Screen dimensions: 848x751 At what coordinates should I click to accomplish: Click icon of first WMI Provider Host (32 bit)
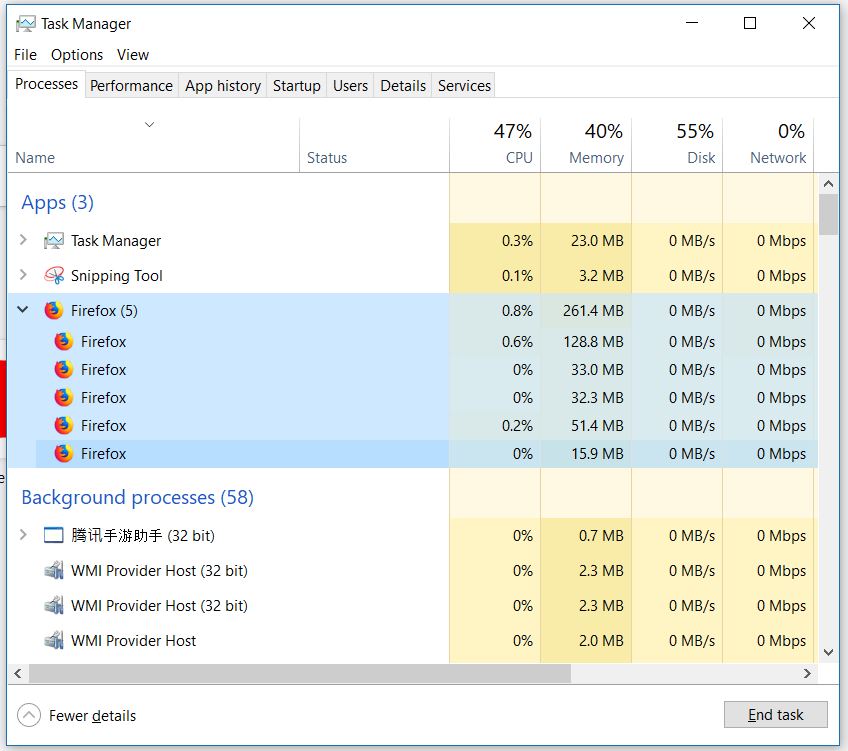click(x=54, y=570)
